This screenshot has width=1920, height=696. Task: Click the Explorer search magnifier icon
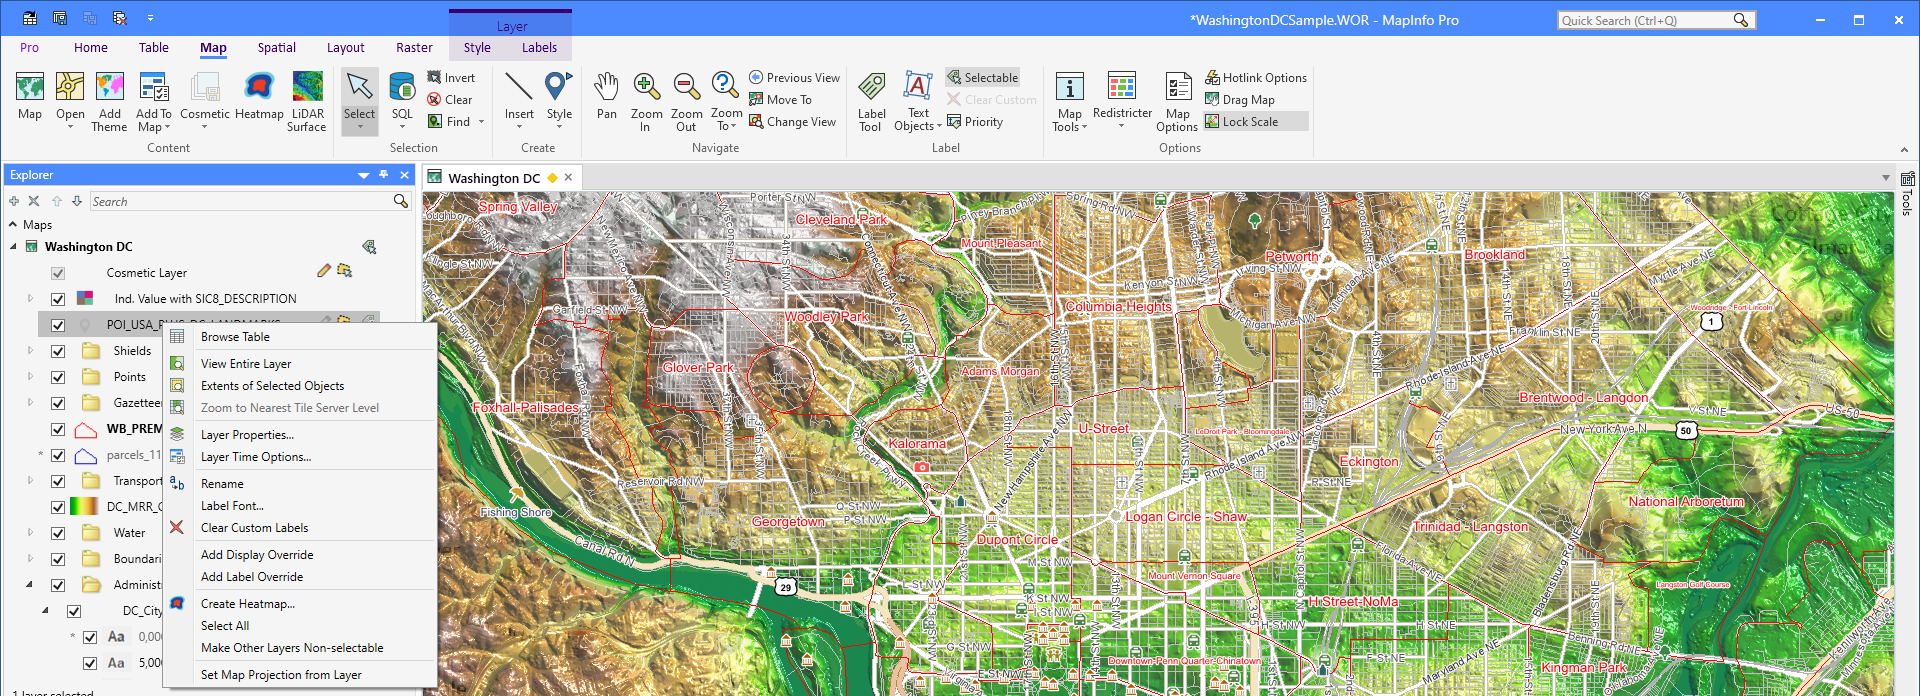tap(401, 201)
